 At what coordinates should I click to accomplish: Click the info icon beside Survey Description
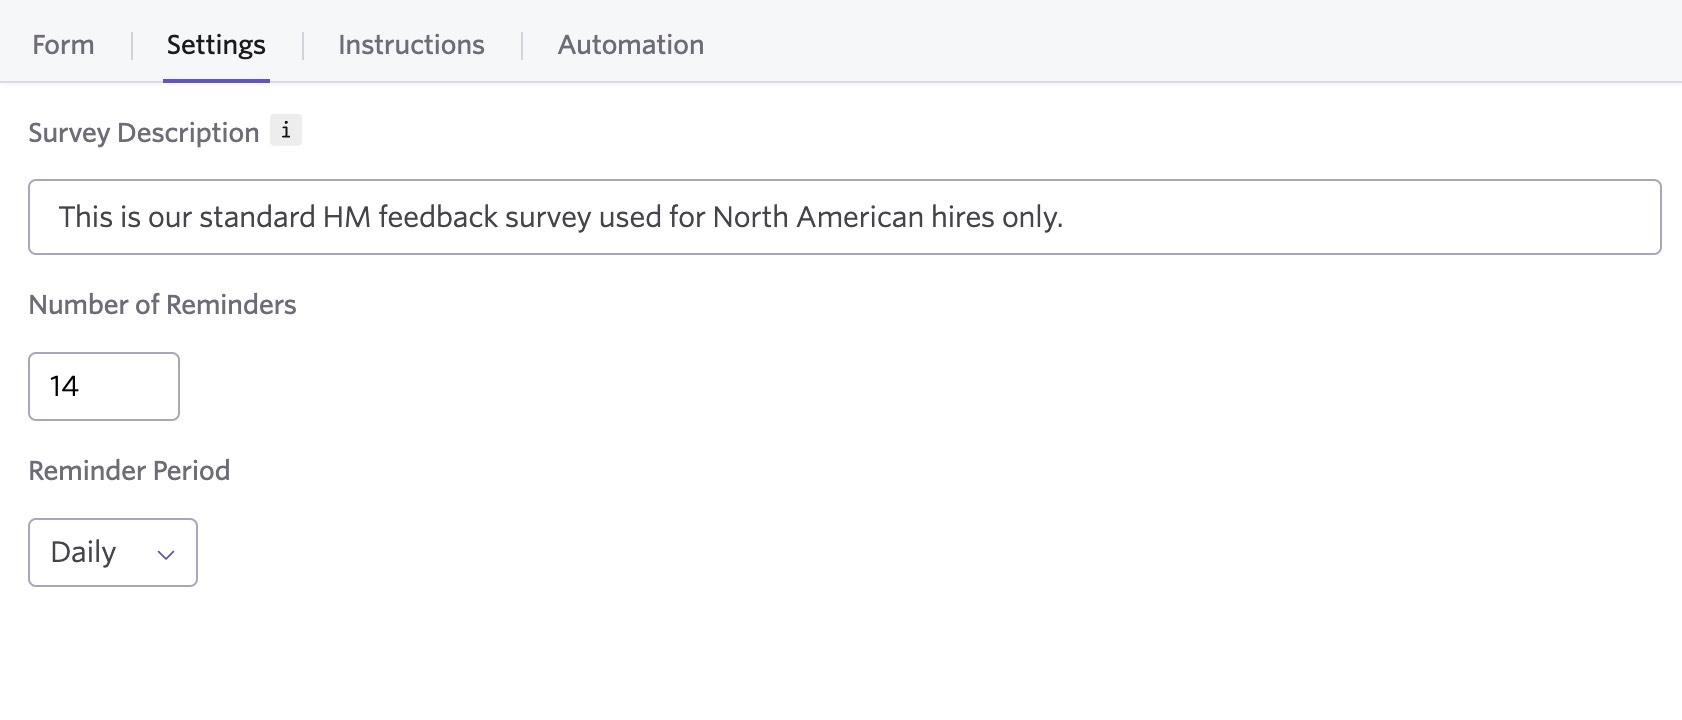pyautogui.click(x=286, y=131)
